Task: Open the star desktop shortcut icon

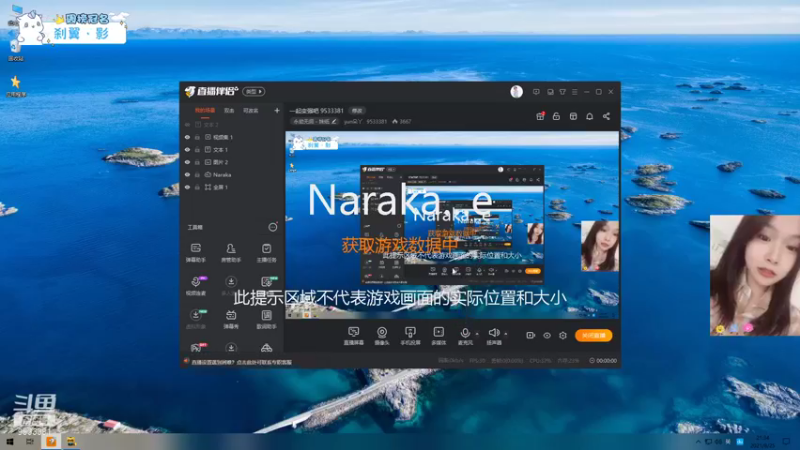Action: click(15, 86)
